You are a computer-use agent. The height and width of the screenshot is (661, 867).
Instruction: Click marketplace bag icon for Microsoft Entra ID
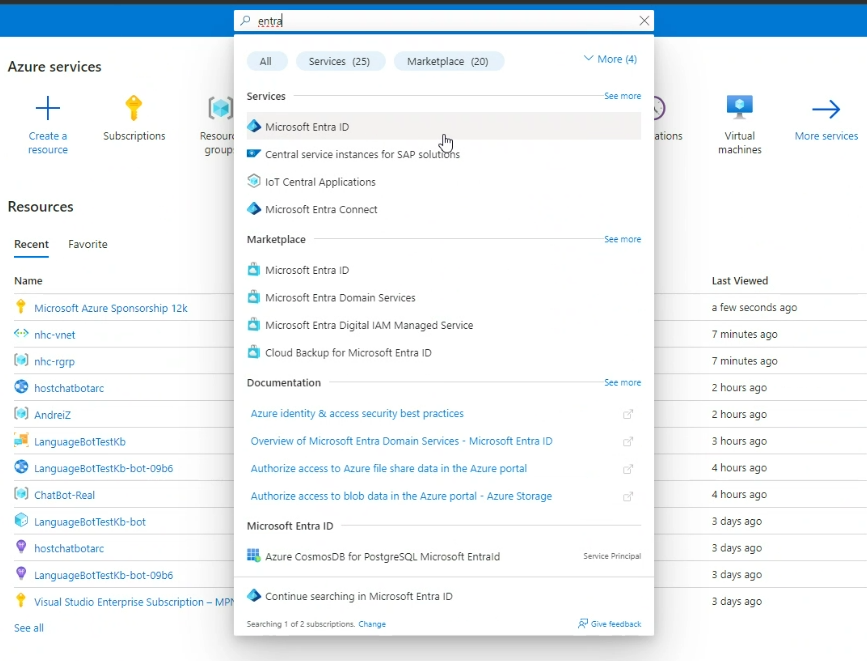click(253, 269)
